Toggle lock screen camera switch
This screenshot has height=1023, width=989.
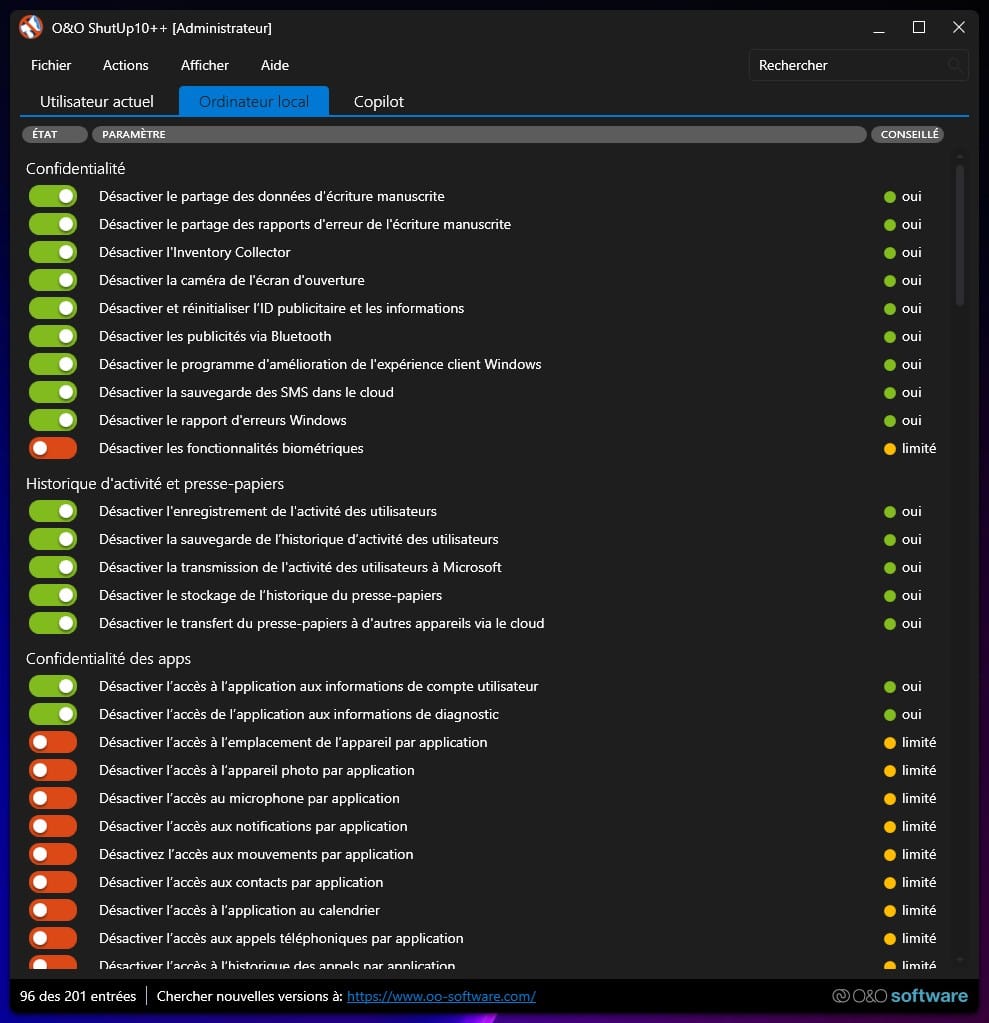[53, 281]
